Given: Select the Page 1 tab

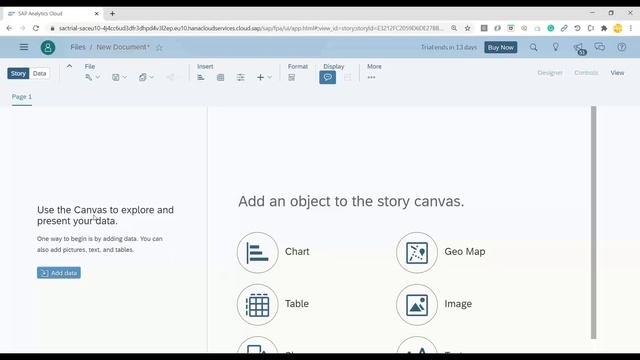Looking at the screenshot, I should click(22, 97).
